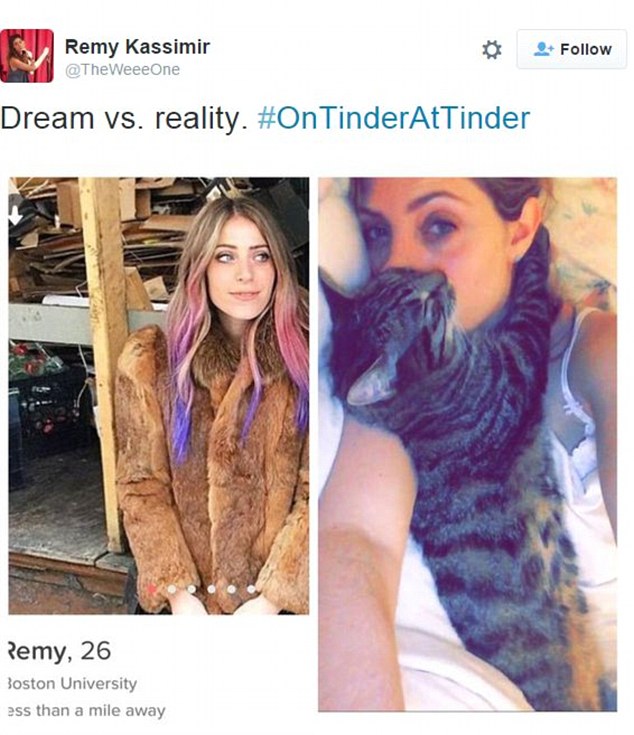The height and width of the screenshot is (735, 634).
Task: Select the fifth photo indicator dot
Action: pos(231,589)
